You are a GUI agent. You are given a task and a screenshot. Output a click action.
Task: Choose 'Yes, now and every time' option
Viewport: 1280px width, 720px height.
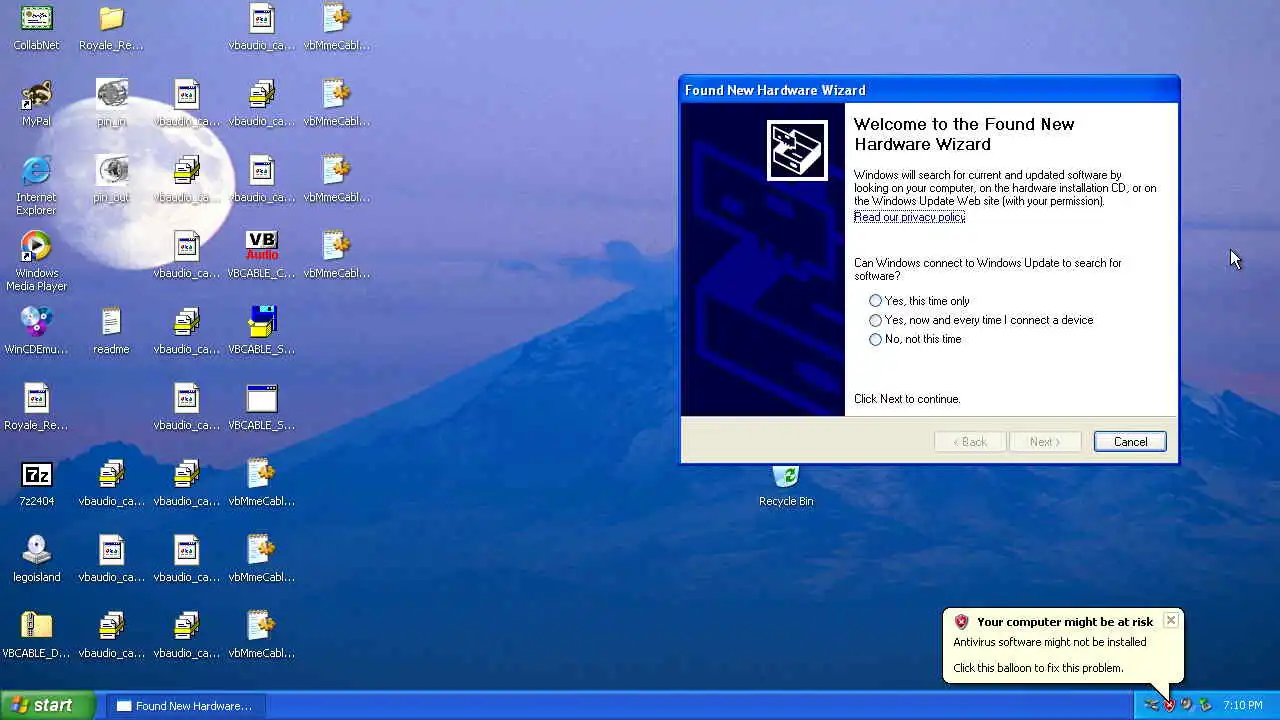(981, 320)
